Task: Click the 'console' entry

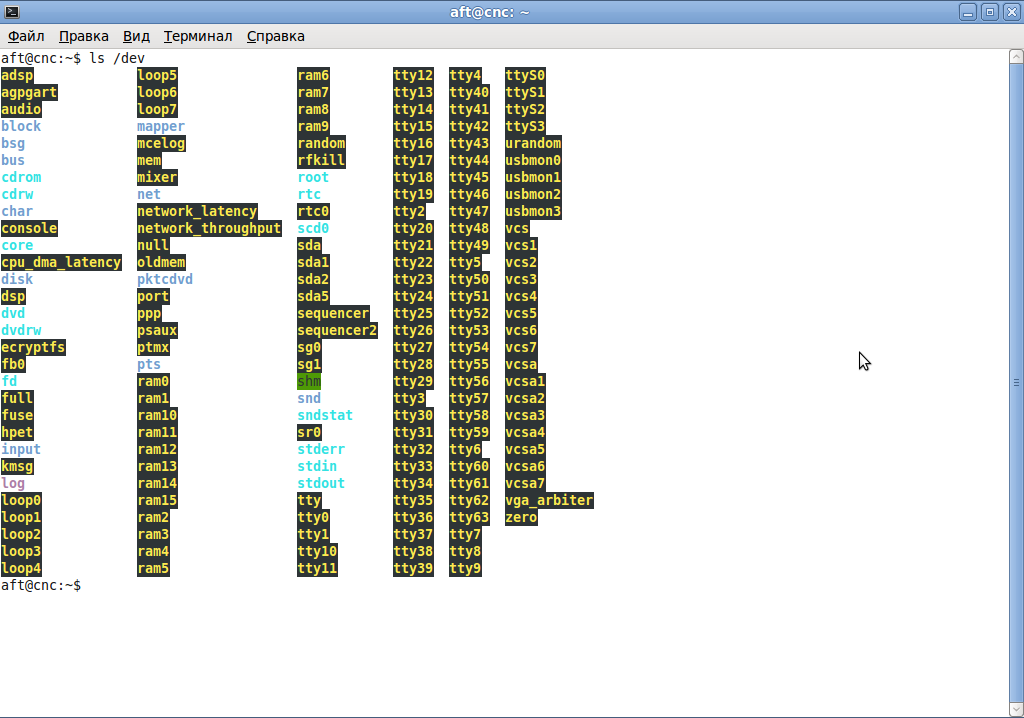Action: (29, 228)
